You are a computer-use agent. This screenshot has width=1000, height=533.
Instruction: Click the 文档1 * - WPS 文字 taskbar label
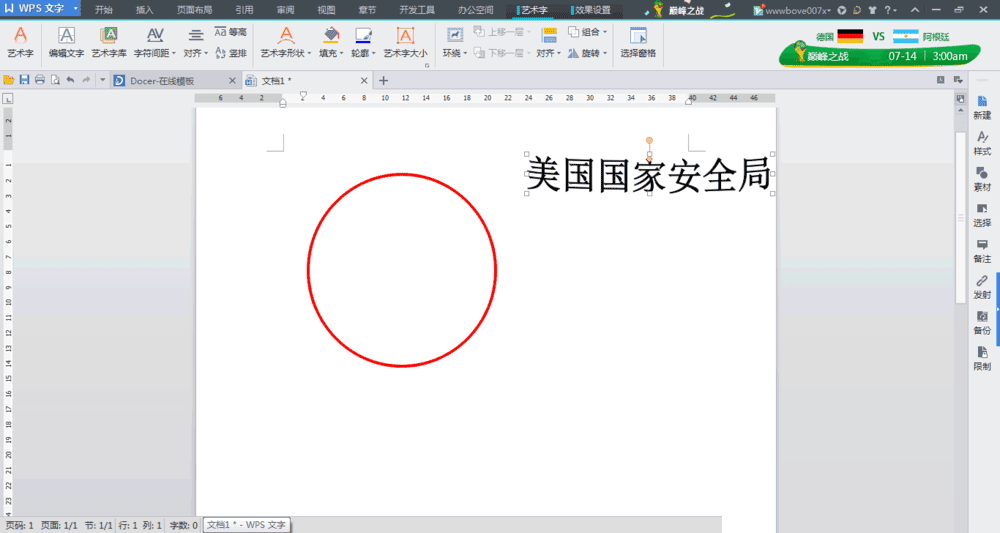246,525
